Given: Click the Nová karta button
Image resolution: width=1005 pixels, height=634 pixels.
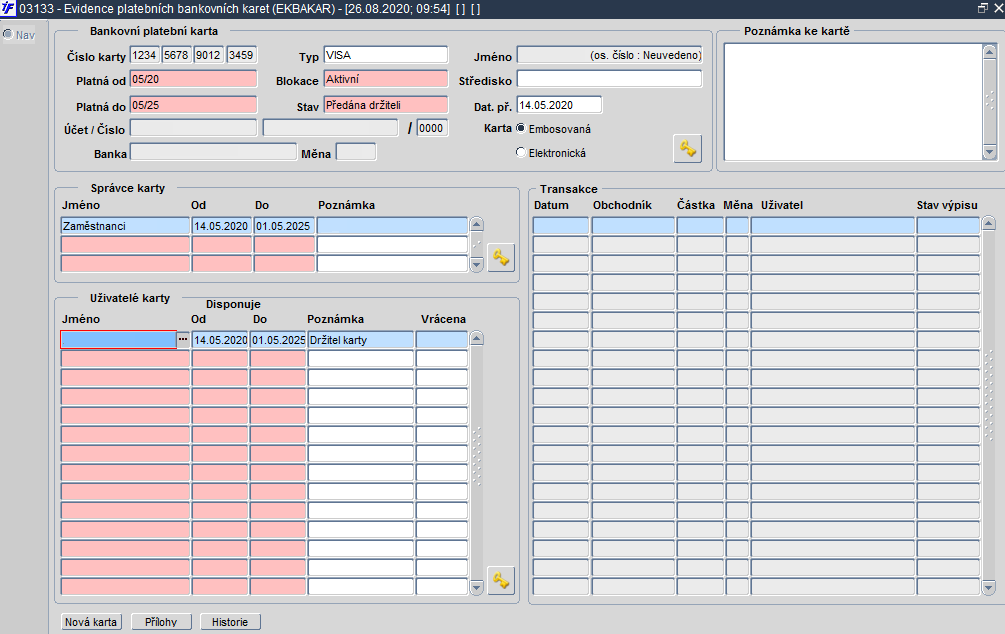Looking at the screenshot, I should [x=91, y=622].
